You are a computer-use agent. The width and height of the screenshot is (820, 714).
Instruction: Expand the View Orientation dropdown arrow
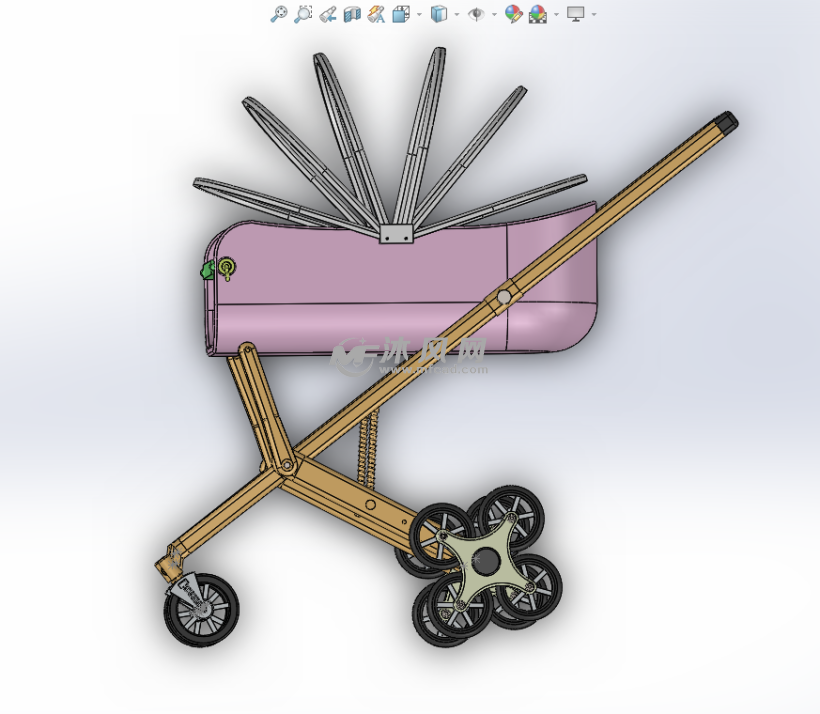point(419,15)
